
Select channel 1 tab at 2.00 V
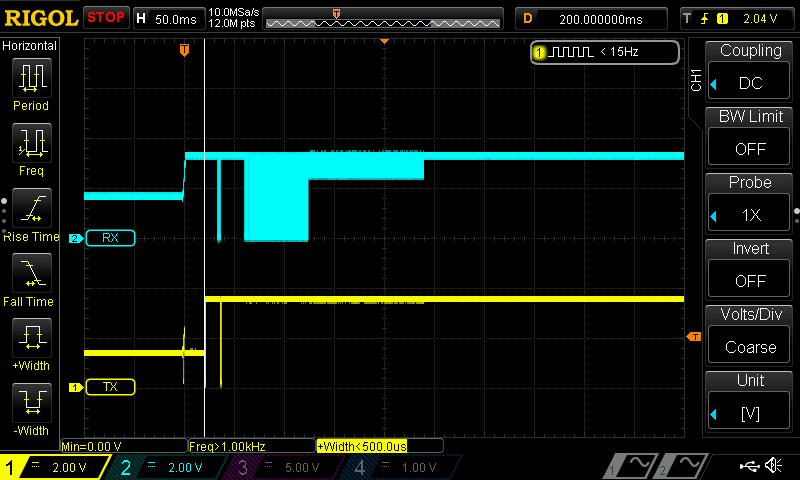coord(55,467)
